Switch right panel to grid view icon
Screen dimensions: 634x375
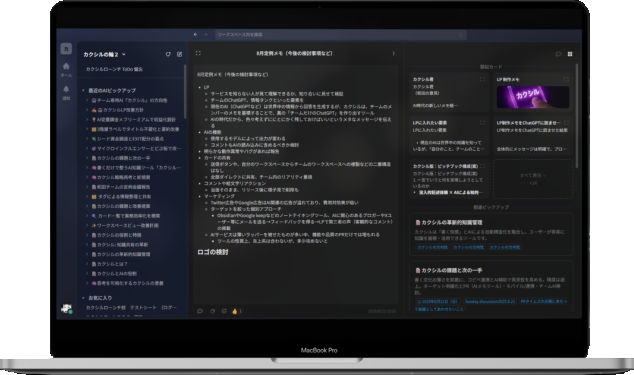coord(570,54)
